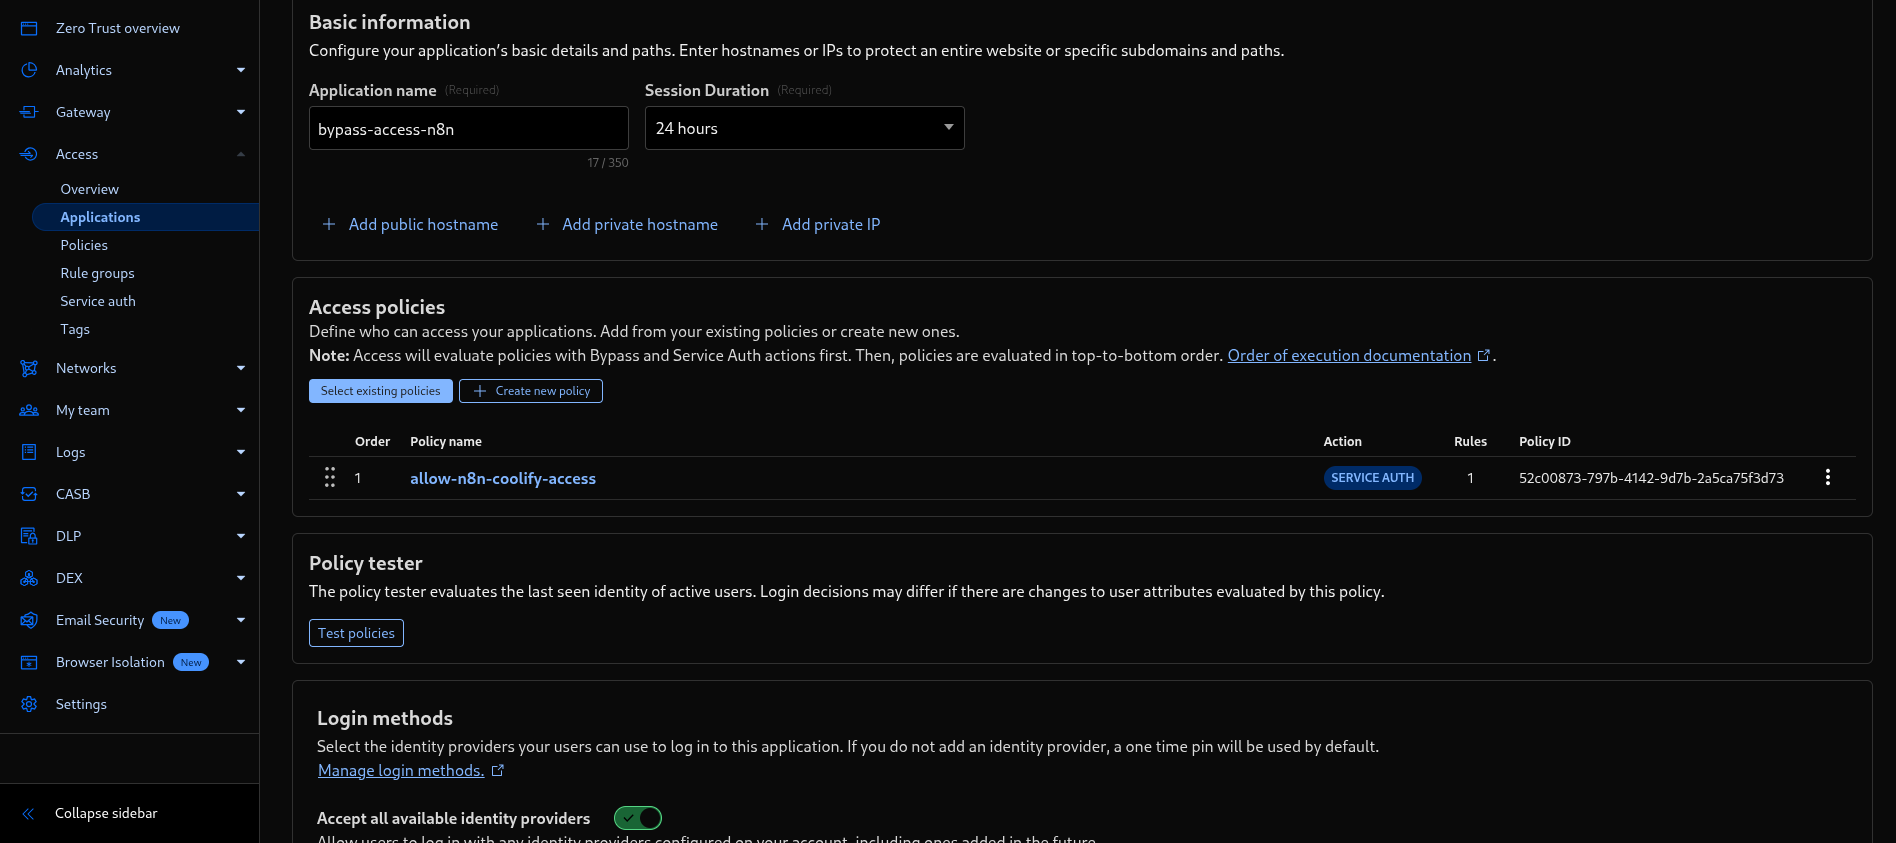Screen dimensions: 1896x843
Task: Click the Networks icon in sidebar
Action: pyautogui.click(x=29, y=368)
